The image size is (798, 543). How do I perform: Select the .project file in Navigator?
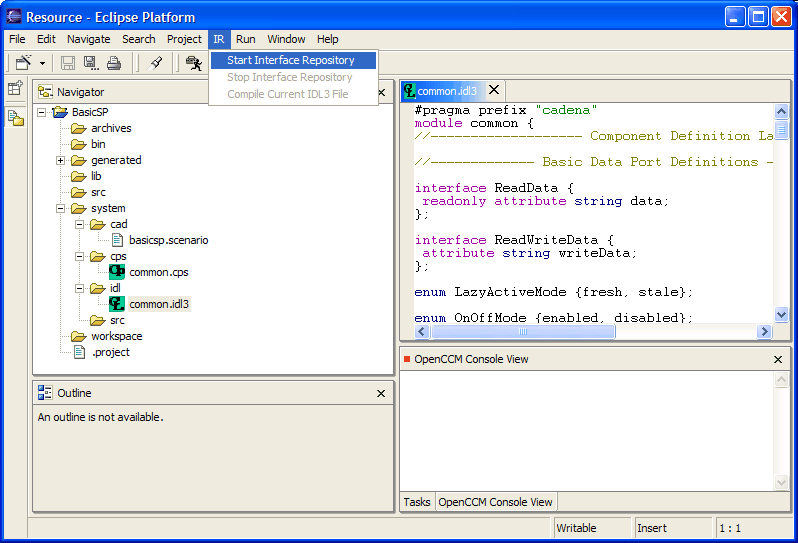pos(110,352)
